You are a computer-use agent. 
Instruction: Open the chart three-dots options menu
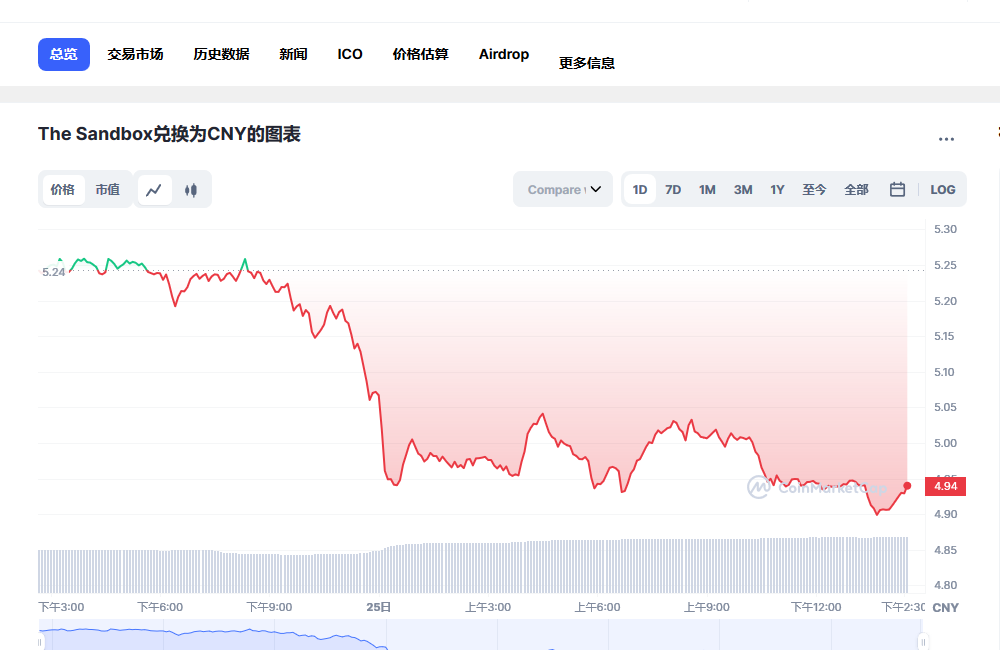pos(946,139)
